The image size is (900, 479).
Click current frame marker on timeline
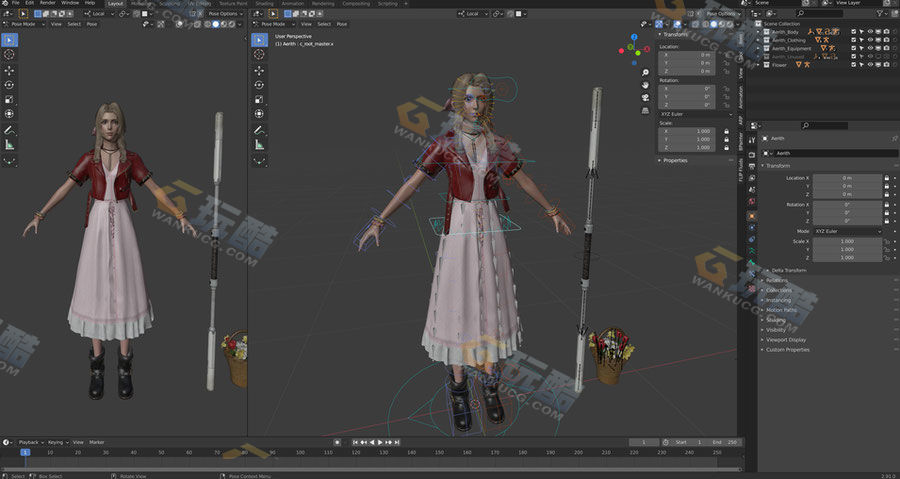tap(25, 452)
